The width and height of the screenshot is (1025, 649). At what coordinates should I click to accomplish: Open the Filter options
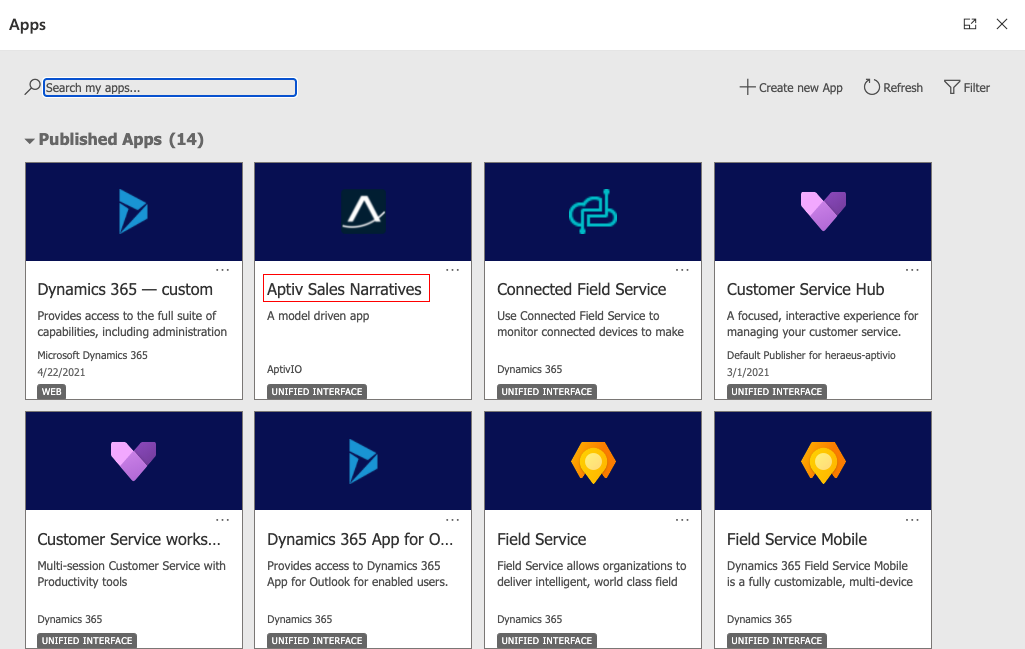point(967,88)
